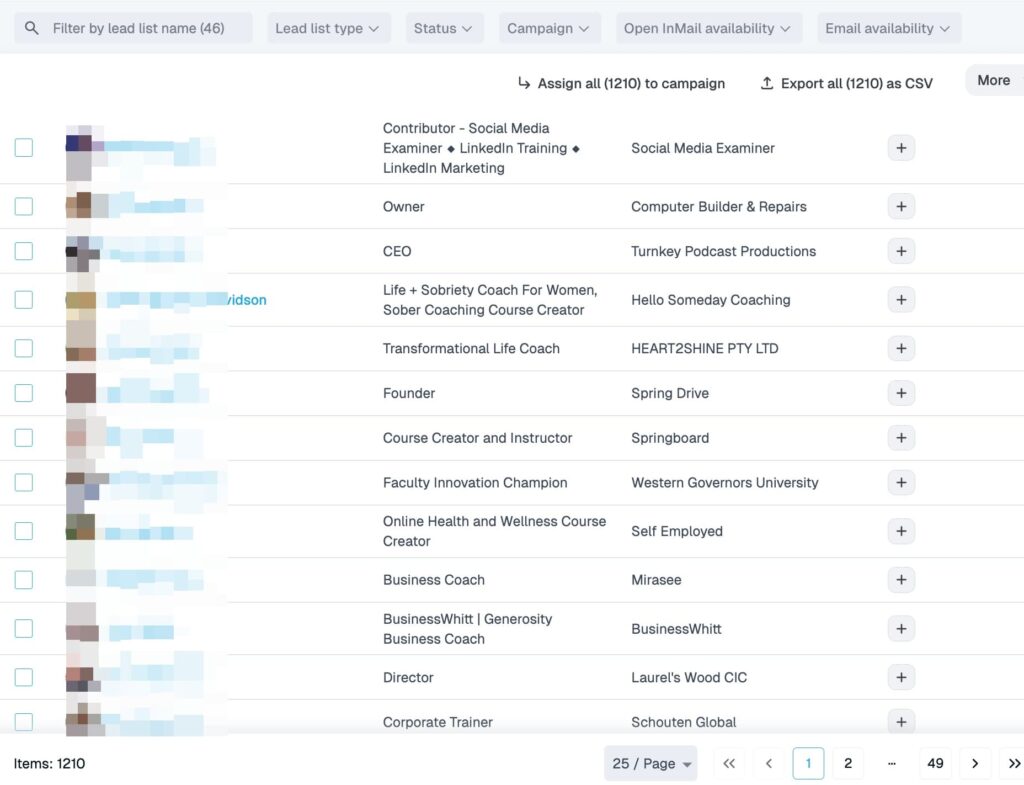This screenshot has height=785, width=1024.
Task: Click the 'Items: 1210' count label
Action: pos(49,763)
